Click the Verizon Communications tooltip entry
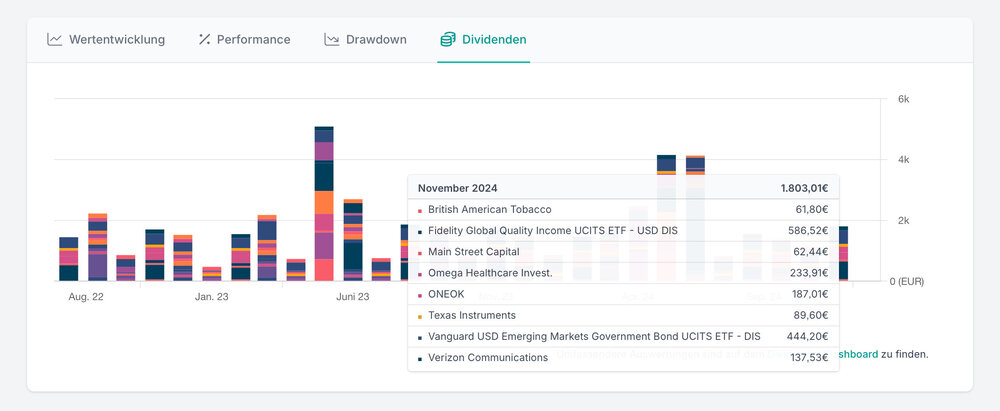The image size is (1000, 411). 623,357
